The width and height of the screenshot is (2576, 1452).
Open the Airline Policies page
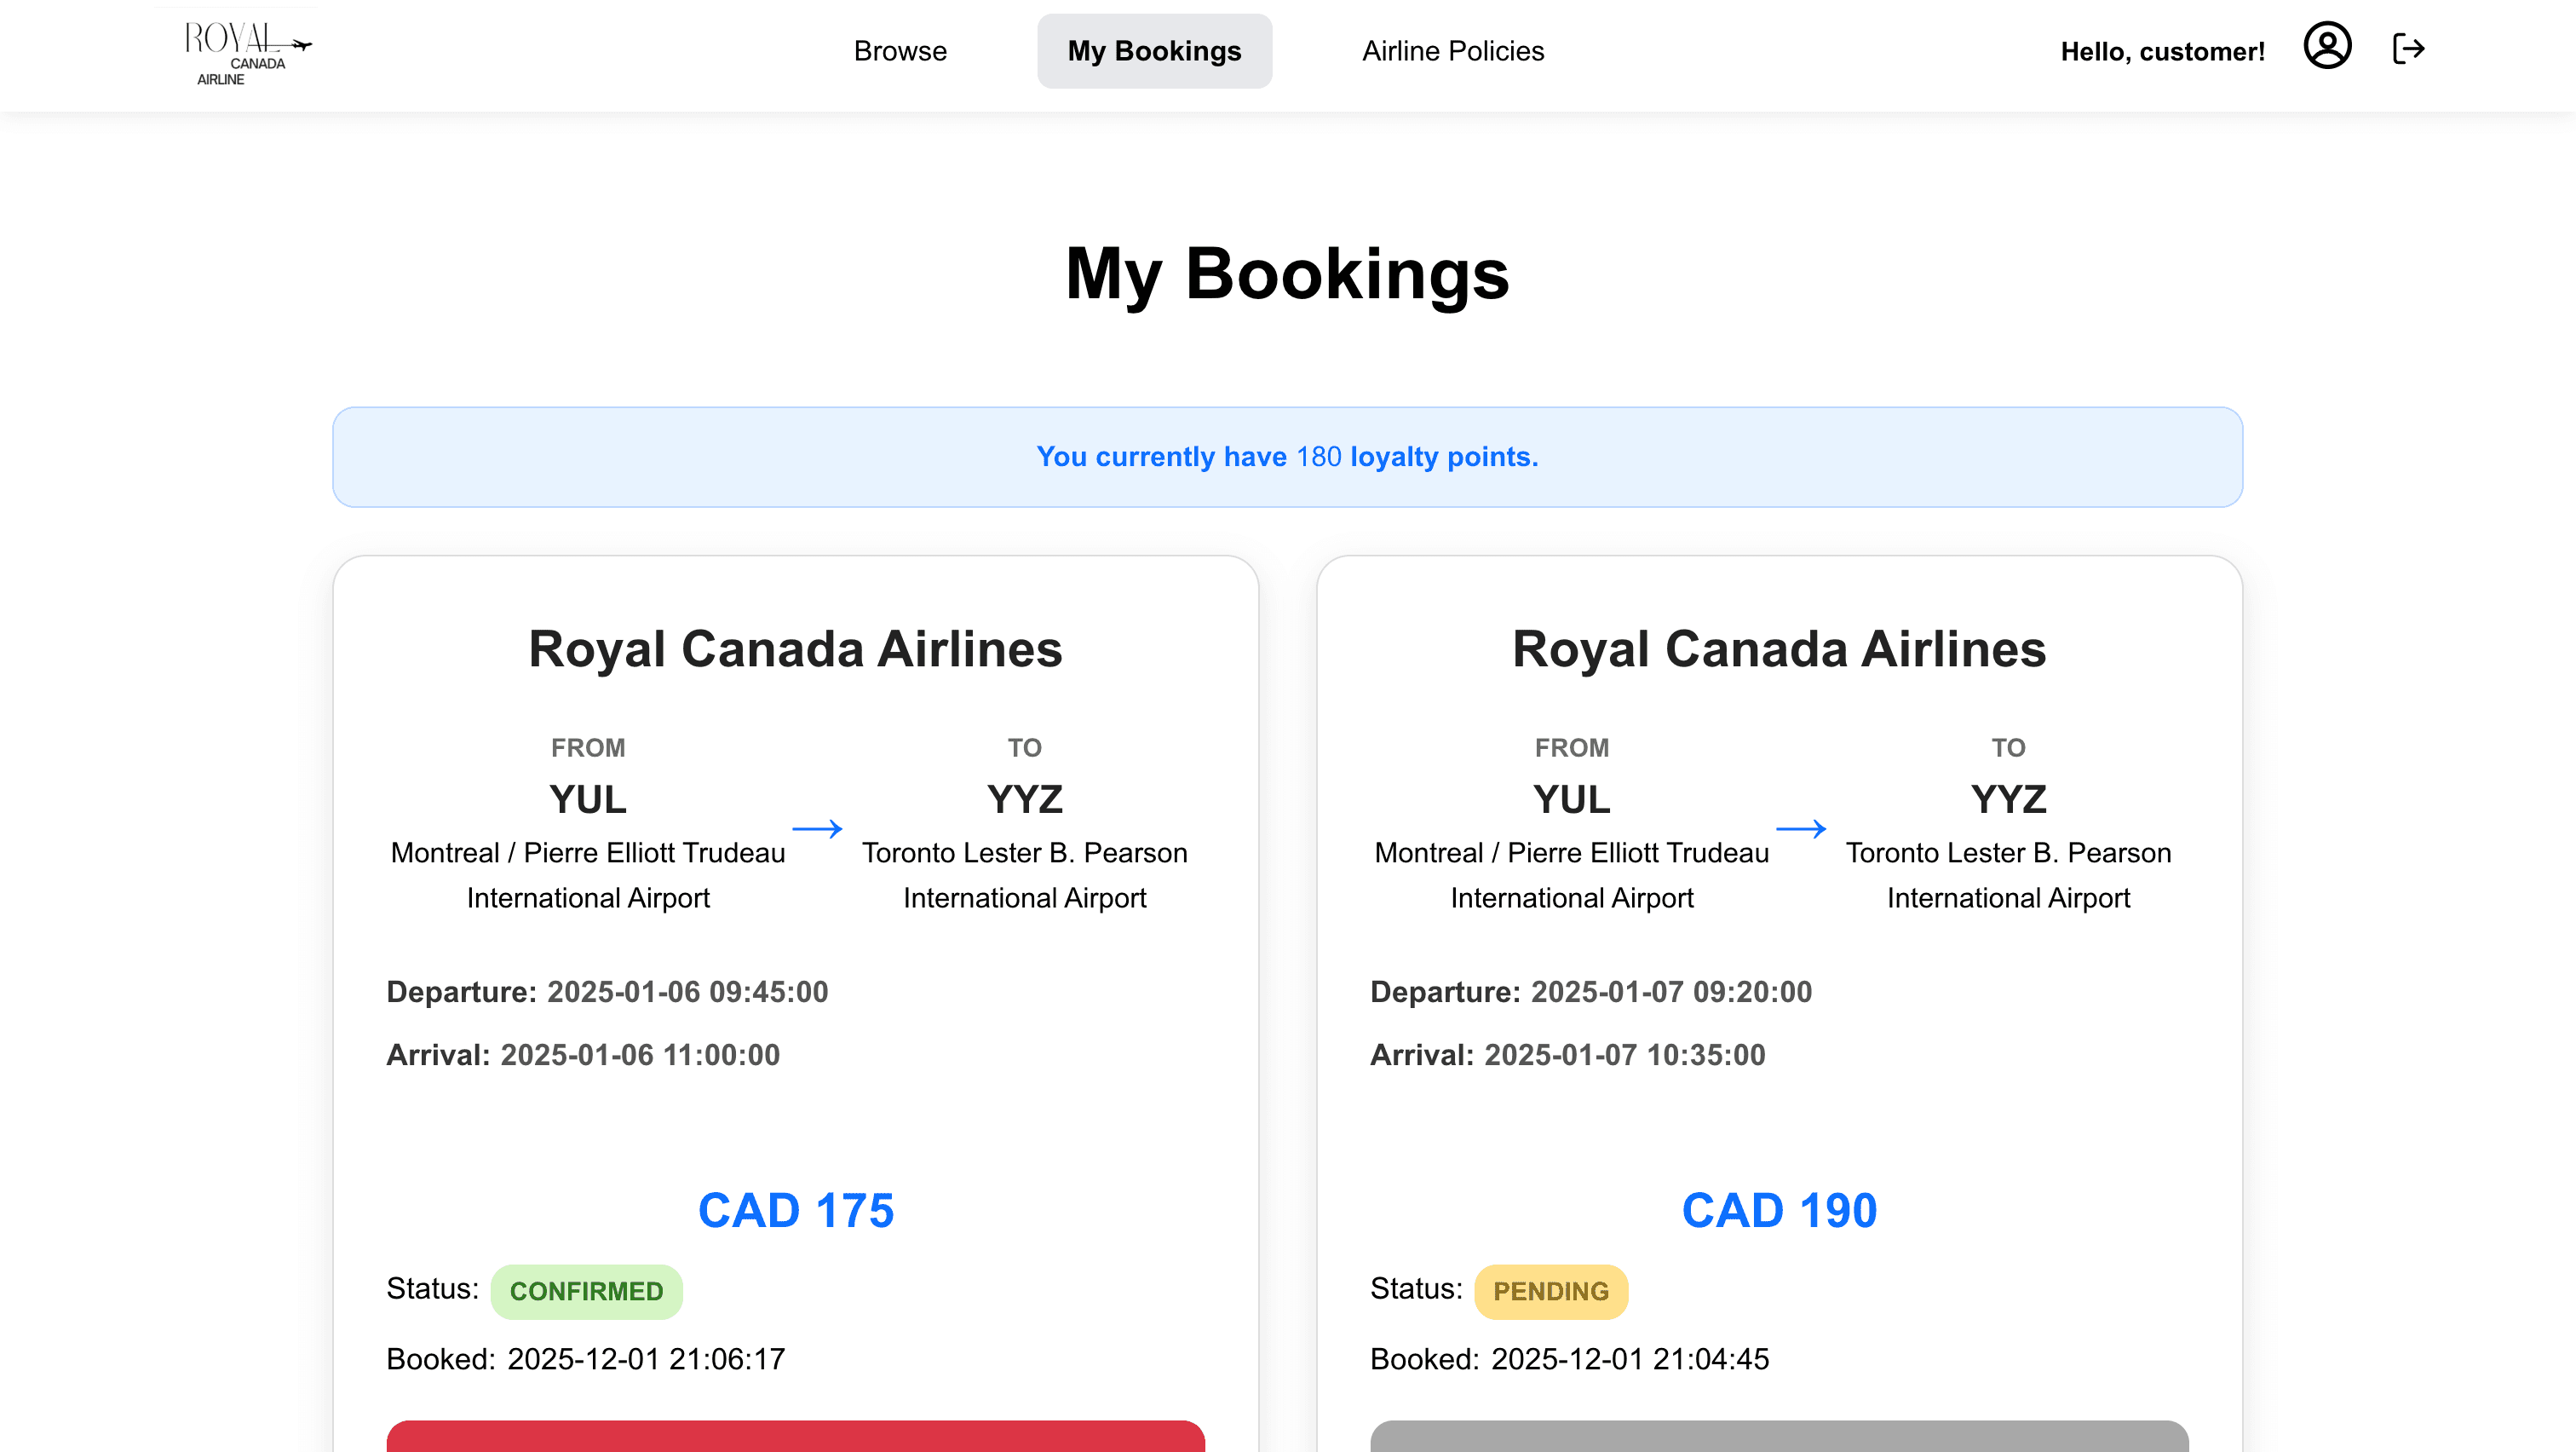tap(1452, 51)
